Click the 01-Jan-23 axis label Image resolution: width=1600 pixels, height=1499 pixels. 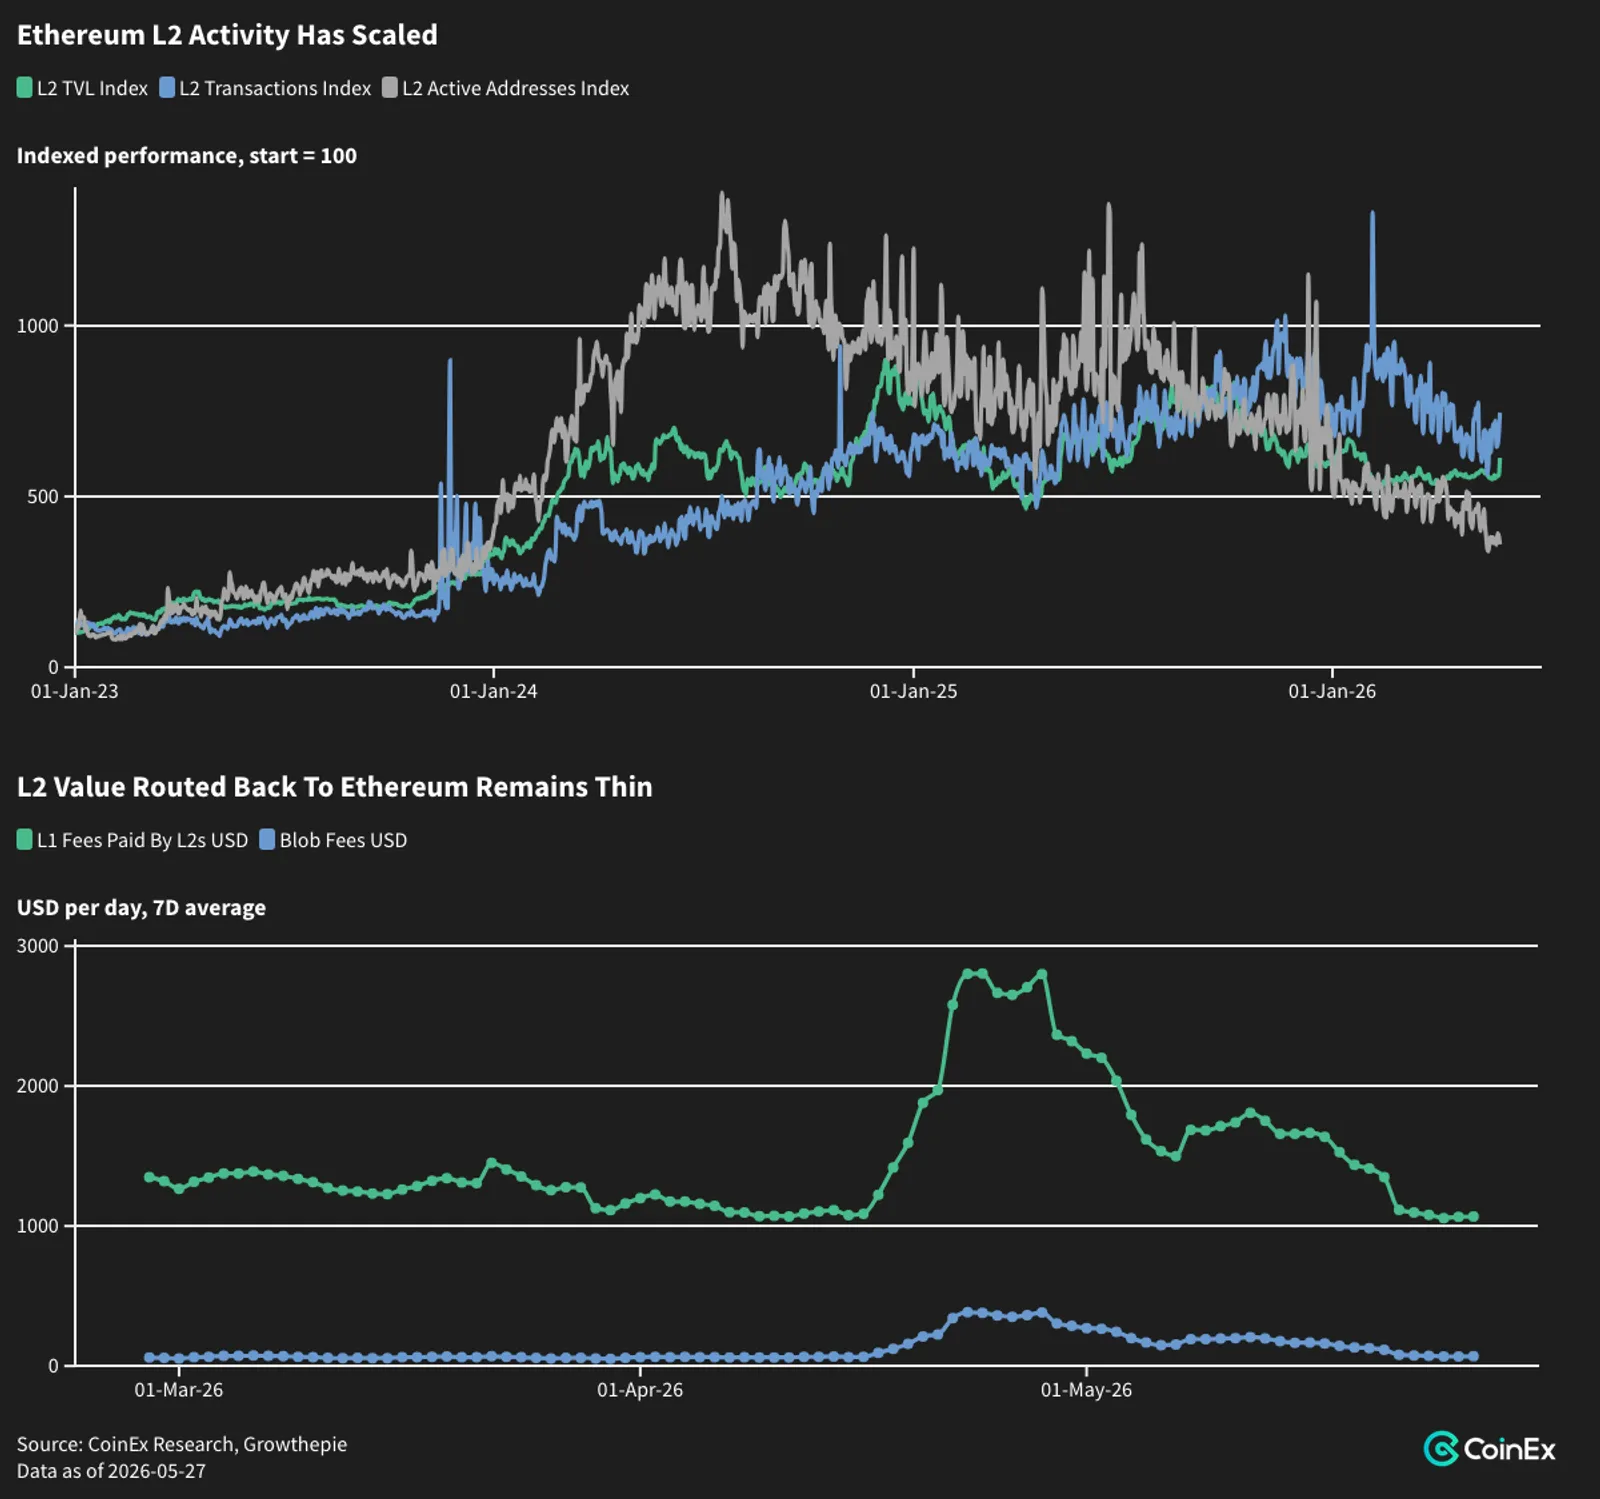pos(74,691)
